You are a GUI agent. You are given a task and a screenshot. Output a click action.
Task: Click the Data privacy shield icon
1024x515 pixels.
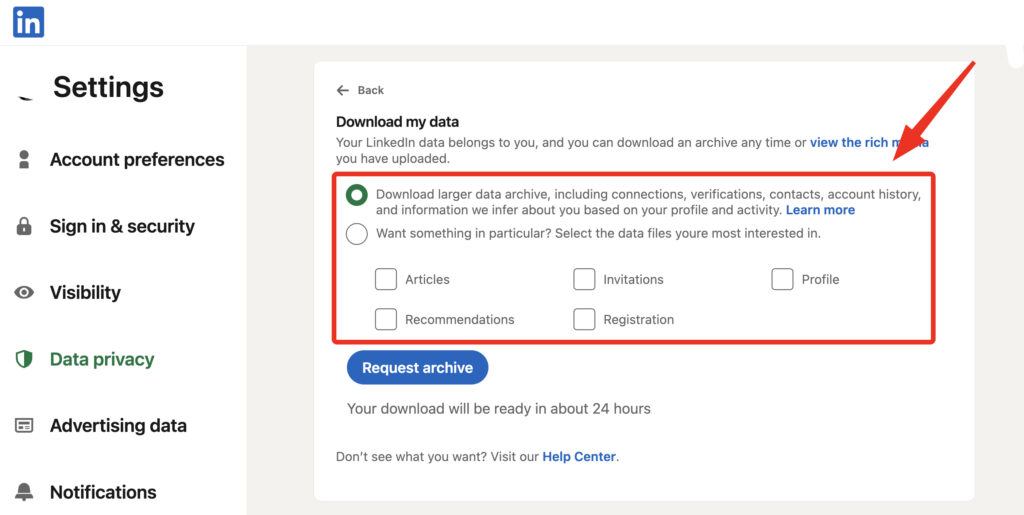point(24,359)
